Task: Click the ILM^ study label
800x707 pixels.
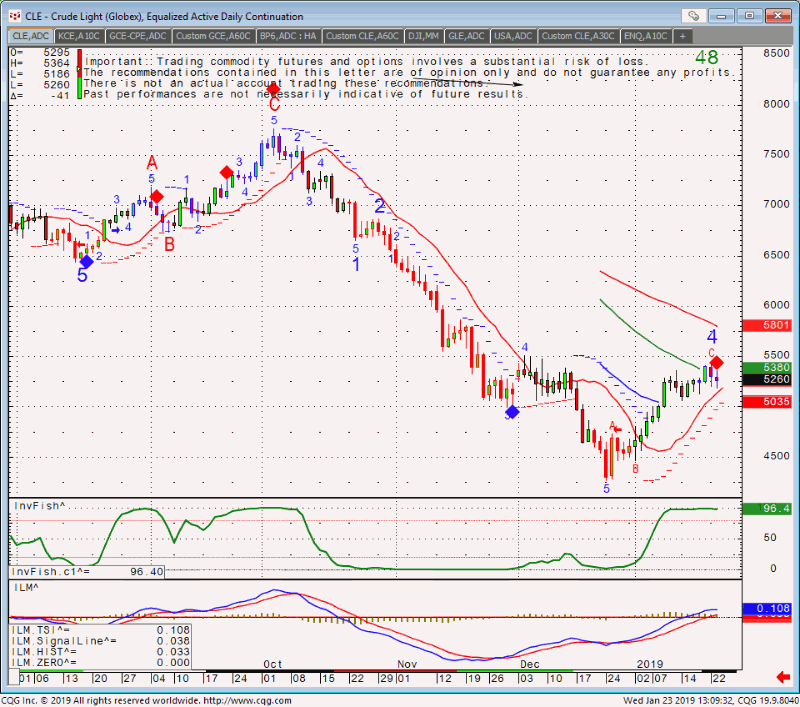Action: [x=24, y=589]
